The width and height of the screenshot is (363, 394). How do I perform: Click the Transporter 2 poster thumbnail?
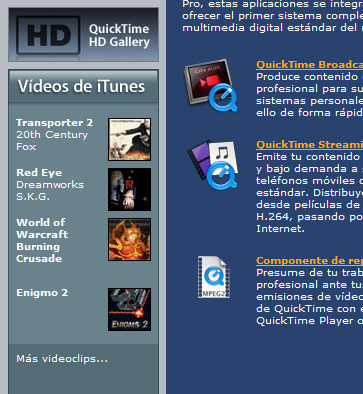tap(129, 139)
